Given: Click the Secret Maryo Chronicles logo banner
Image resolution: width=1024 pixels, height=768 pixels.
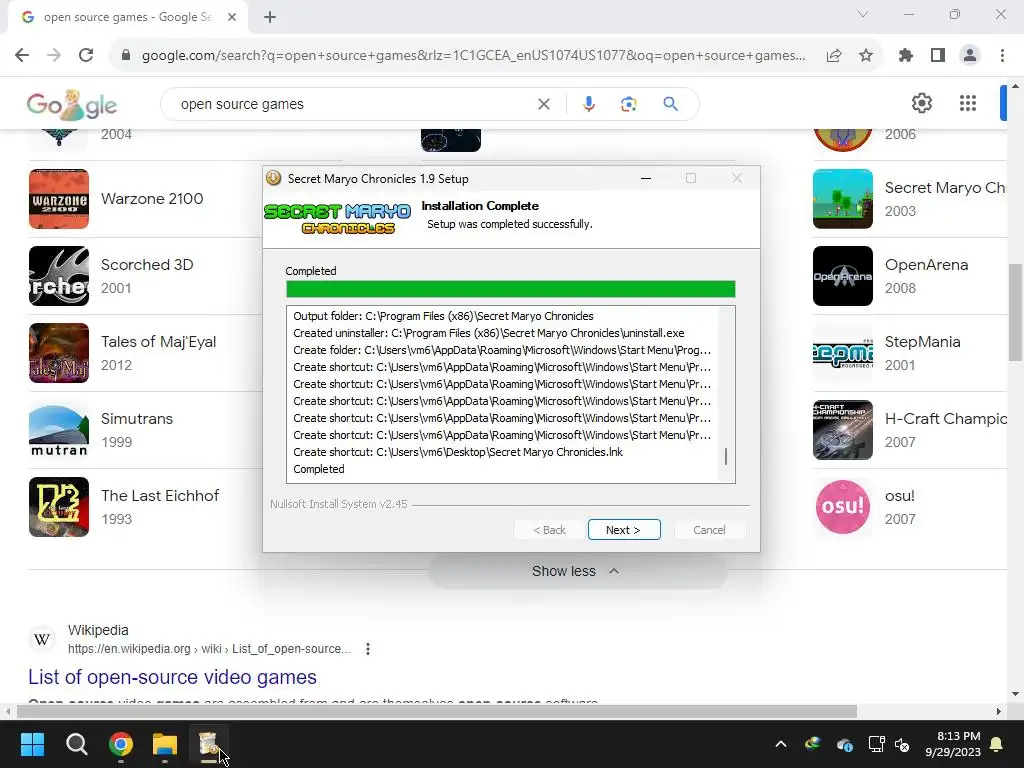Looking at the screenshot, I should point(338,219).
